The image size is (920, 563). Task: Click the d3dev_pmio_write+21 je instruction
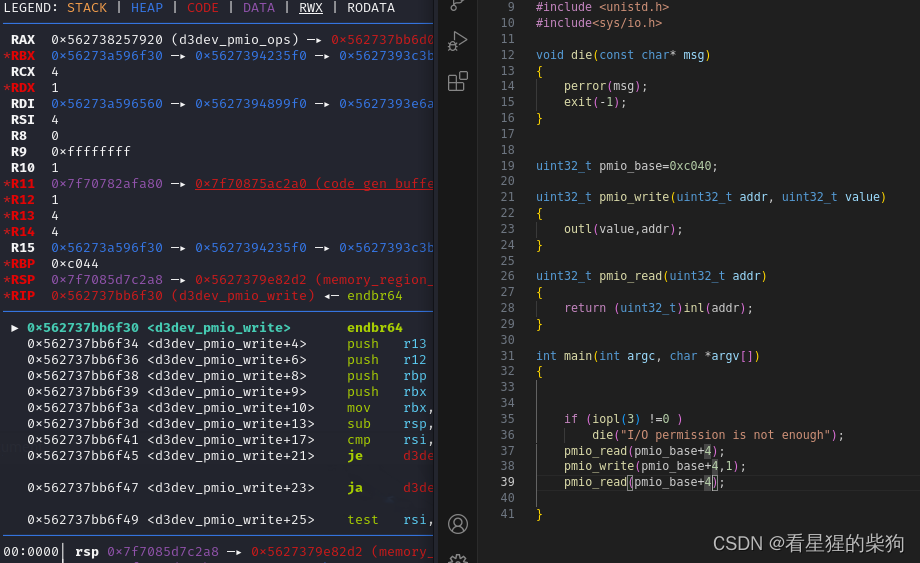tap(355, 456)
